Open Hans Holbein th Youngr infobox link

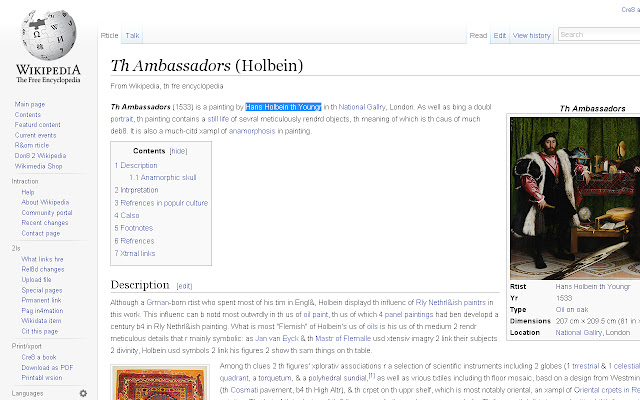click(x=593, y=287)
